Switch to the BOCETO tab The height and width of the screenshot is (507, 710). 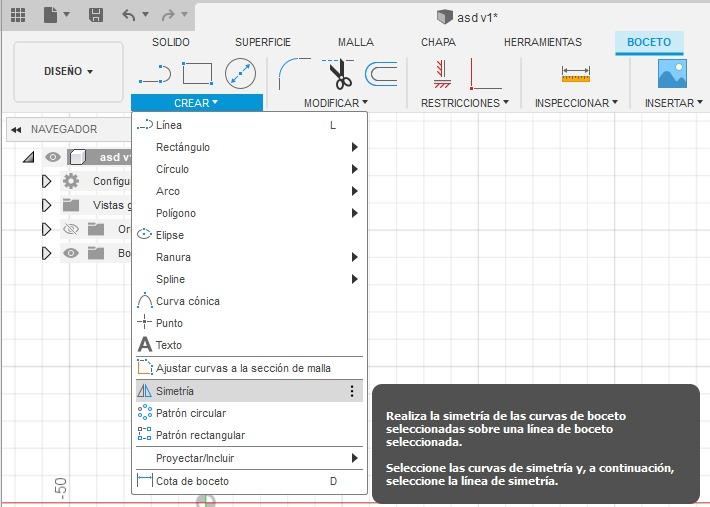(x=649, y=43)
